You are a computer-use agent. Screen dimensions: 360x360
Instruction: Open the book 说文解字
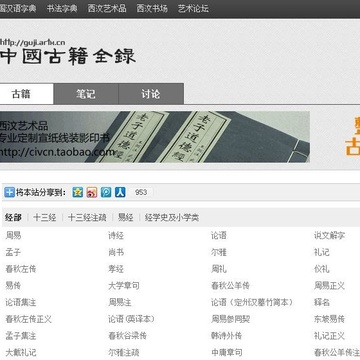point(329,236)
